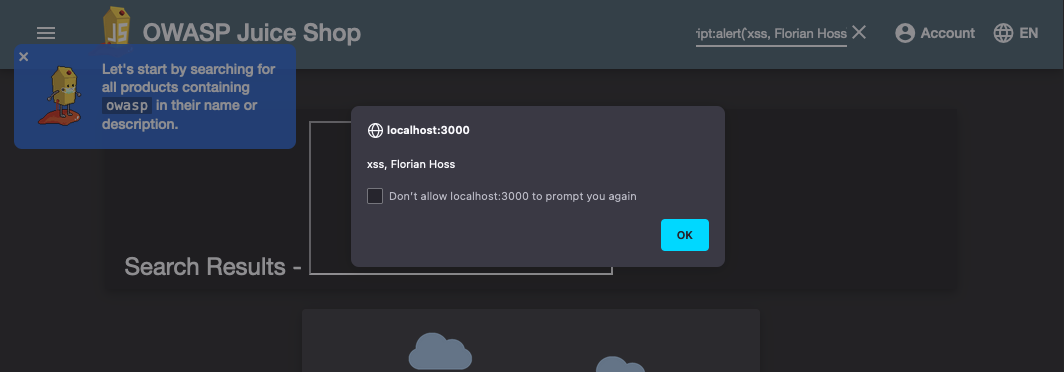Screen dimensions: 1064x372
Task: Open language selection globe icon
Action: point(1003,33)
